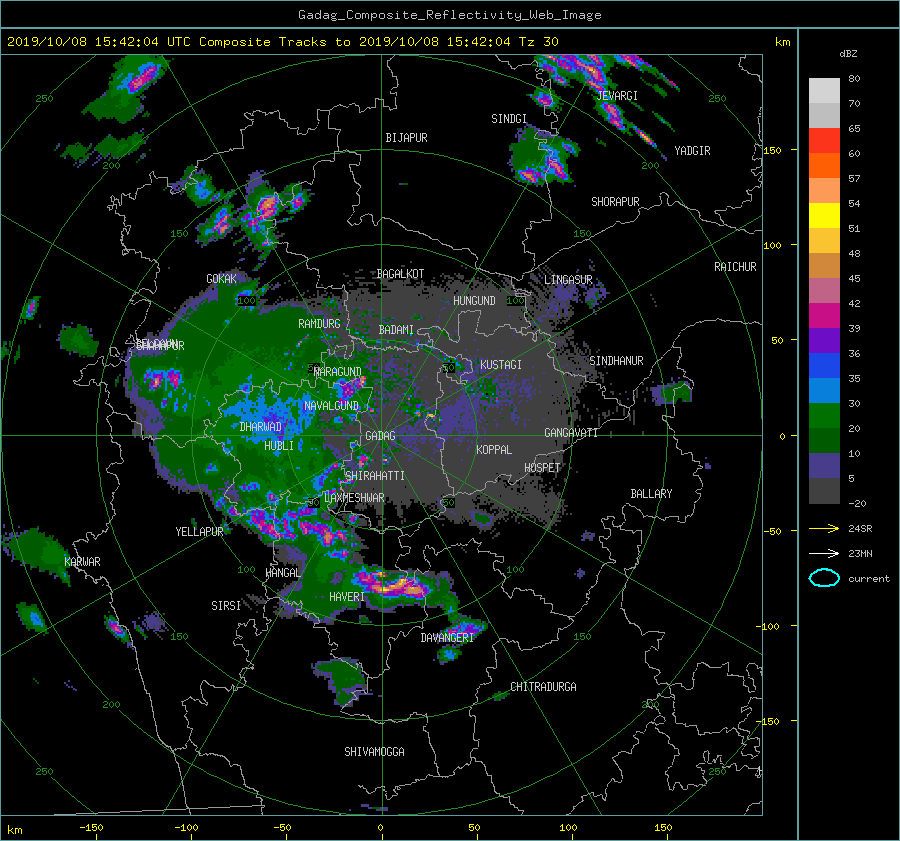
Task: Click the YADGIR city label
Action: click(692, 151)
